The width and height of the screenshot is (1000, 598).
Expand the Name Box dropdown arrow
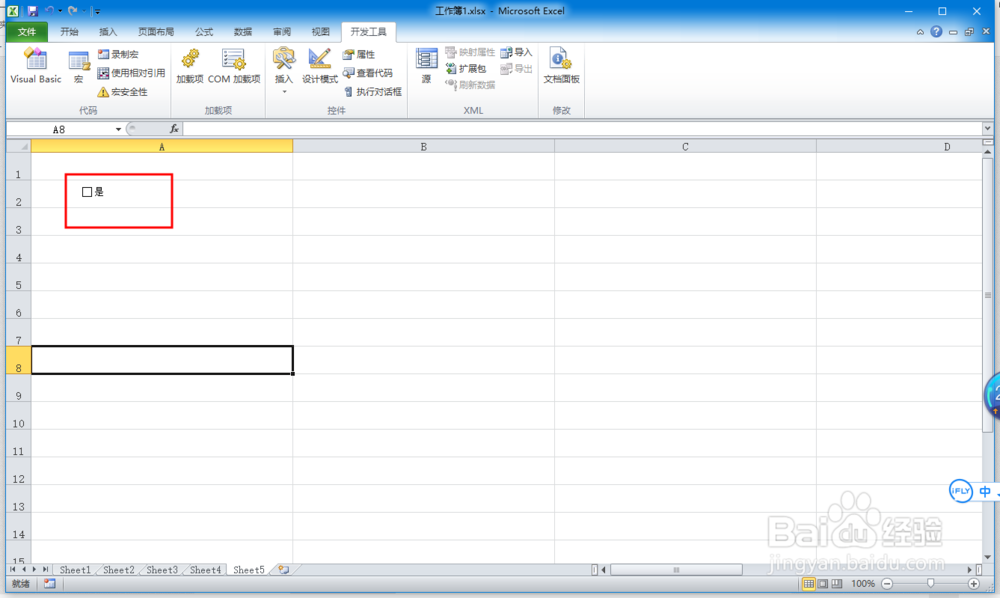(x=118, y=129)
